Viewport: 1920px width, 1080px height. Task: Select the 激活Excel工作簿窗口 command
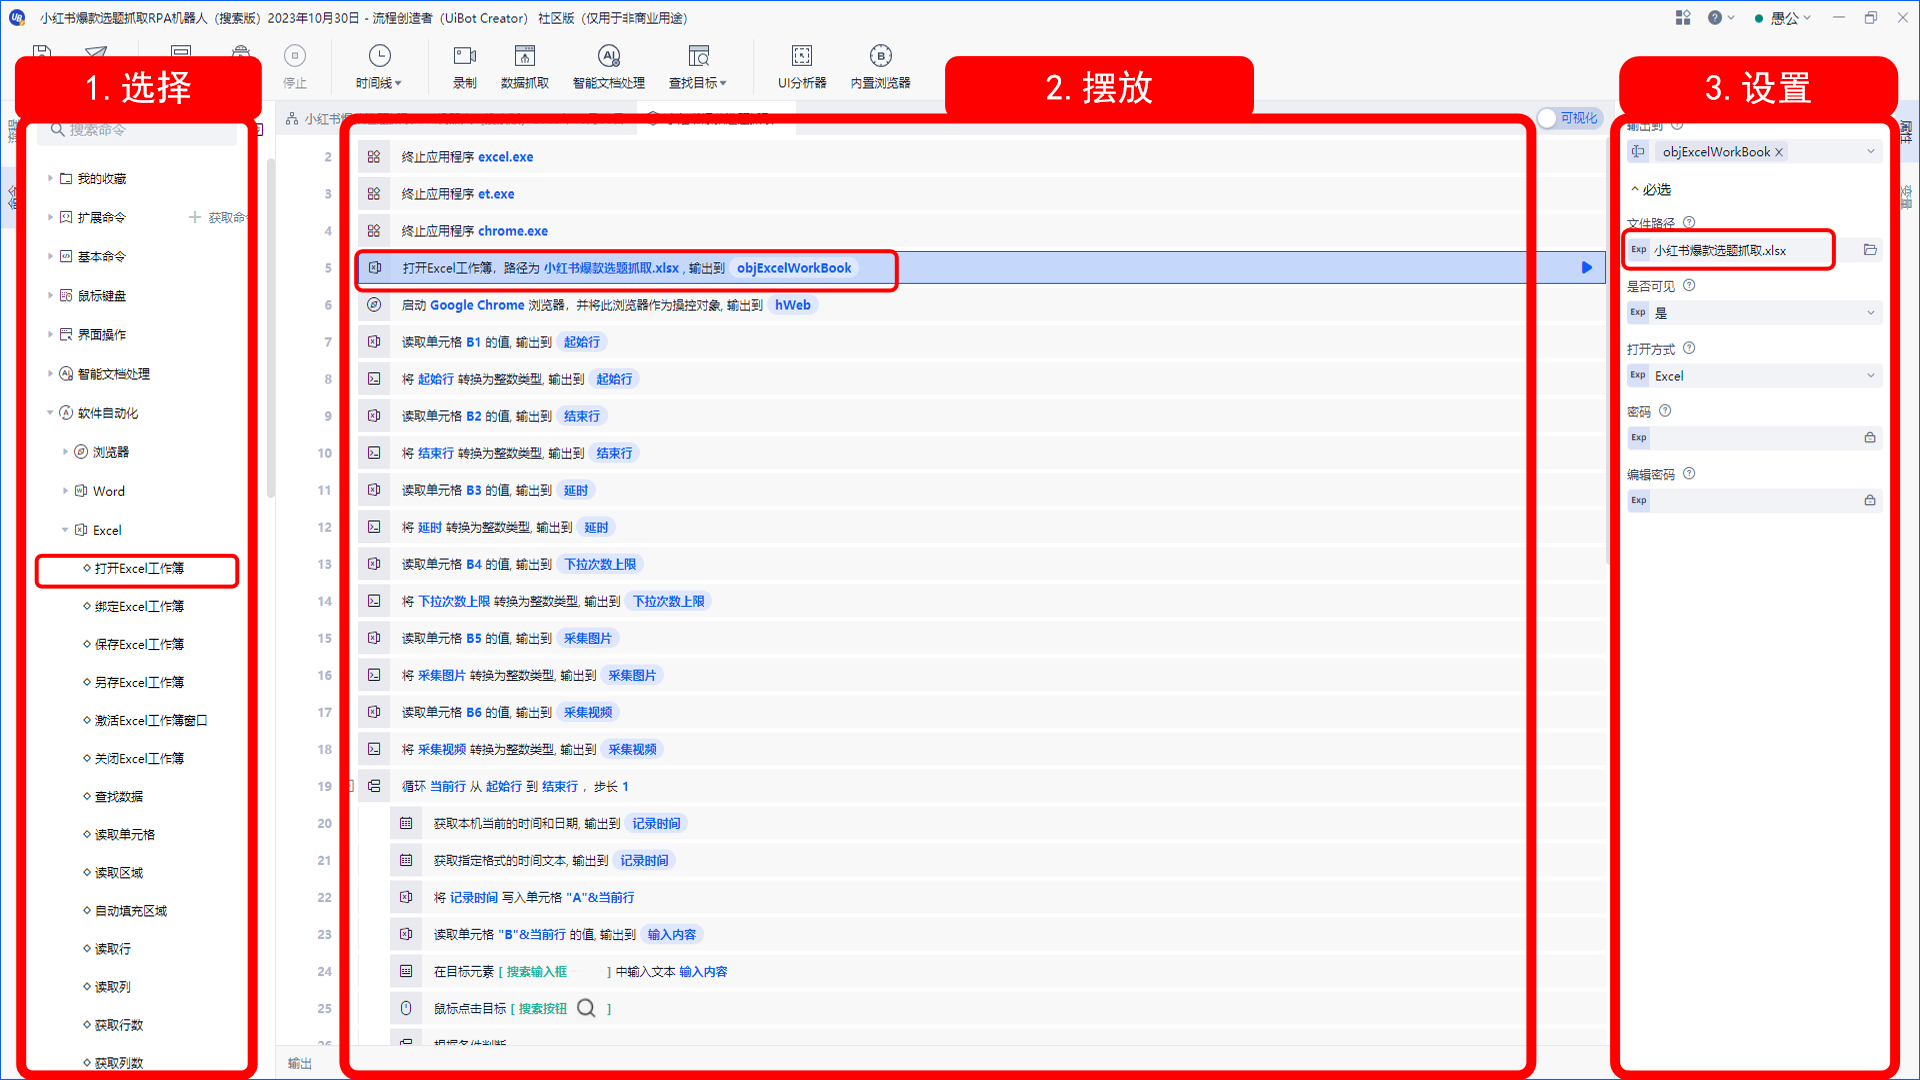(151, 721)
